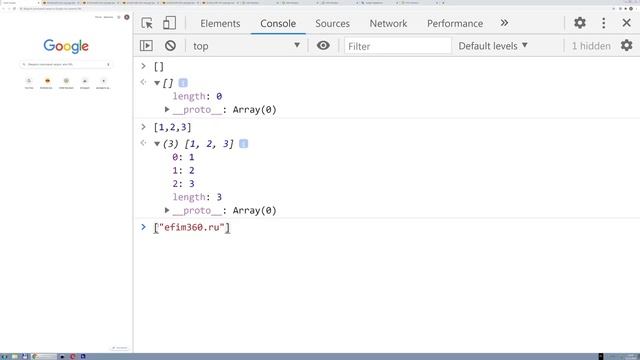Open the file explorer taskbar icon

pos(15,357)
